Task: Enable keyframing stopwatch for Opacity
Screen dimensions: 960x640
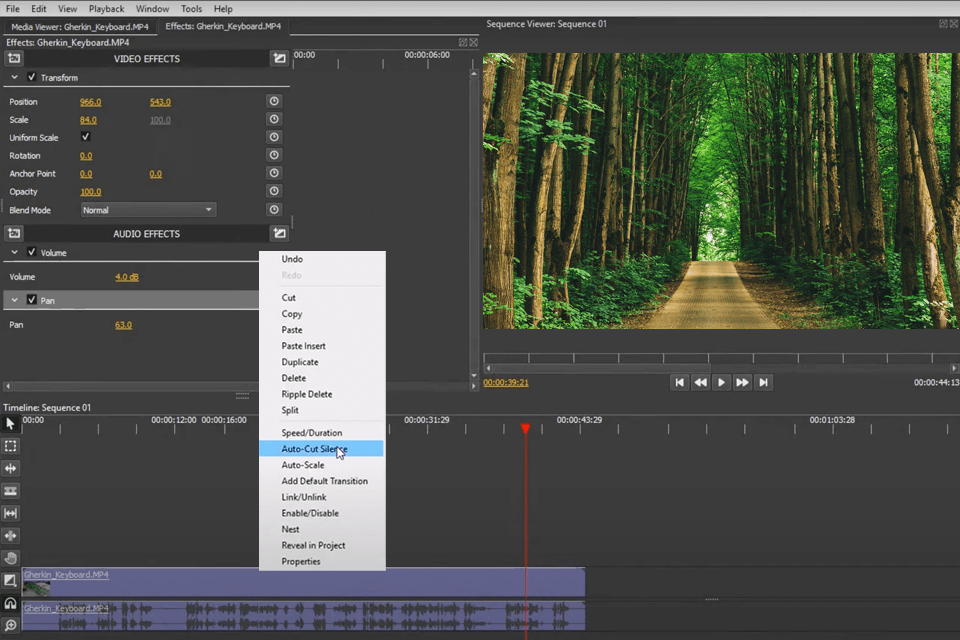Action: click(274, 191)
